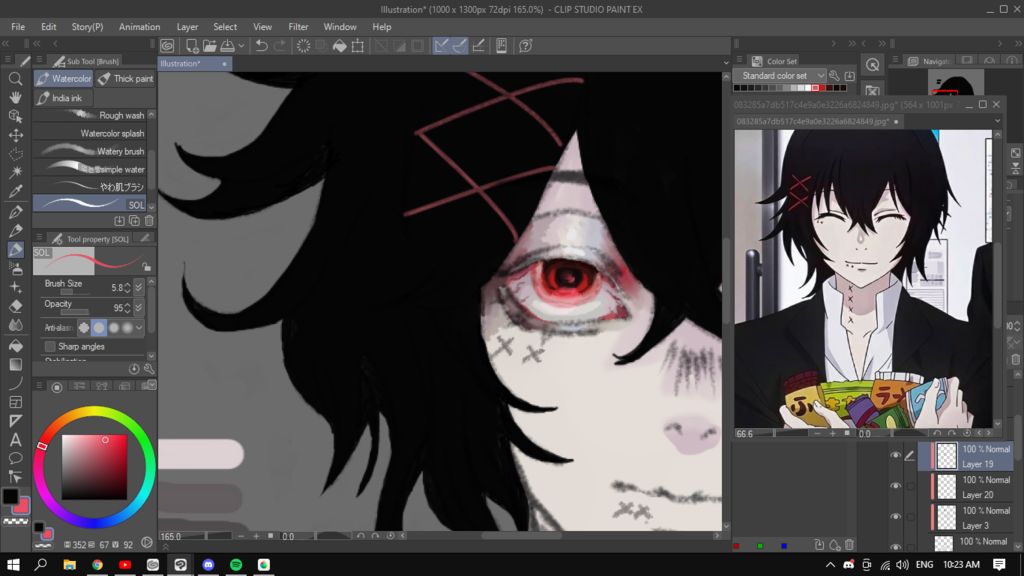Open tab list dropdown in reference image window

(x=997, y=121)
